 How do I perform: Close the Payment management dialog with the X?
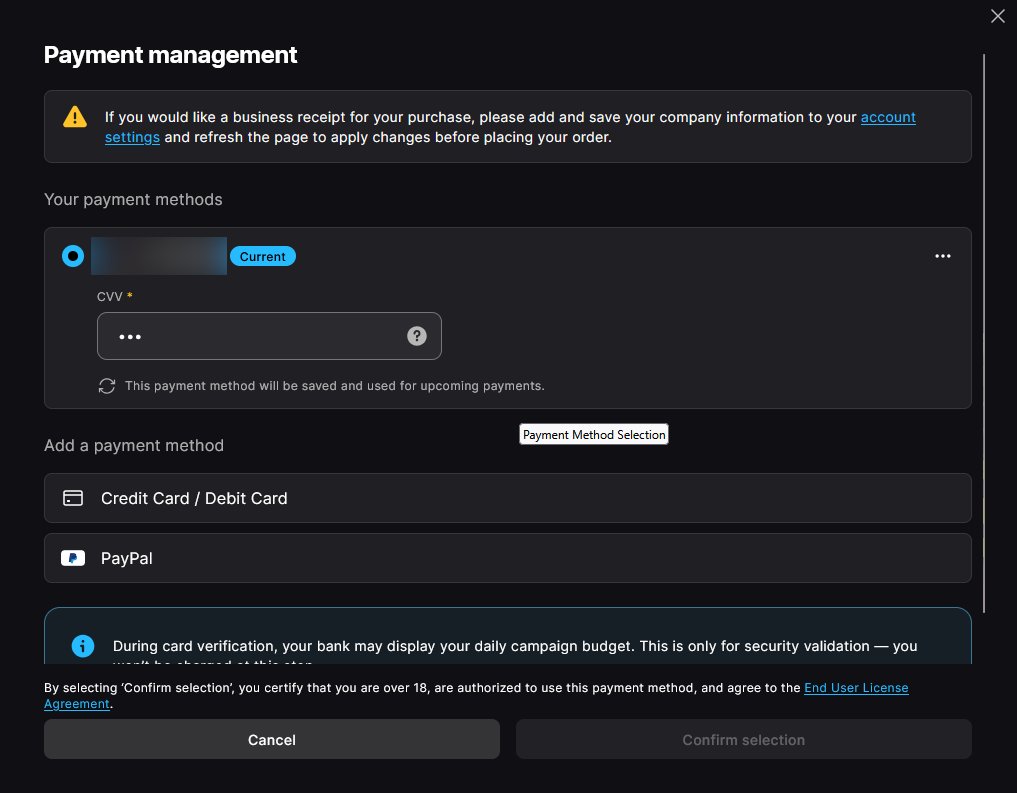coord(998,16)
